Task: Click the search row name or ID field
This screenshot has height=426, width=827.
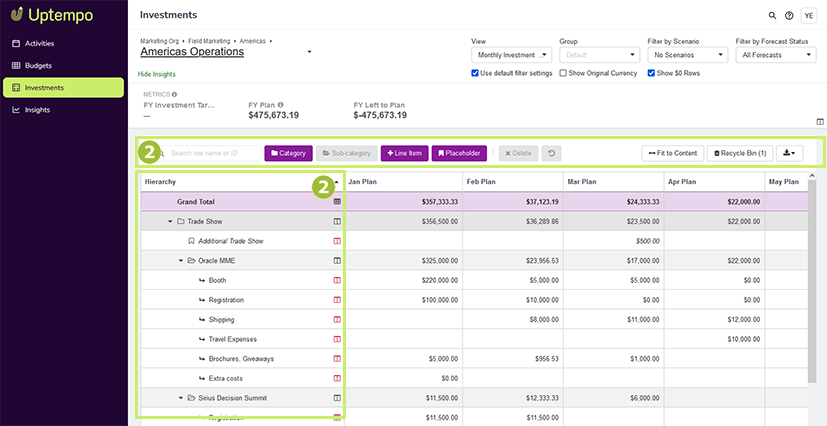Action: (210, 153)
